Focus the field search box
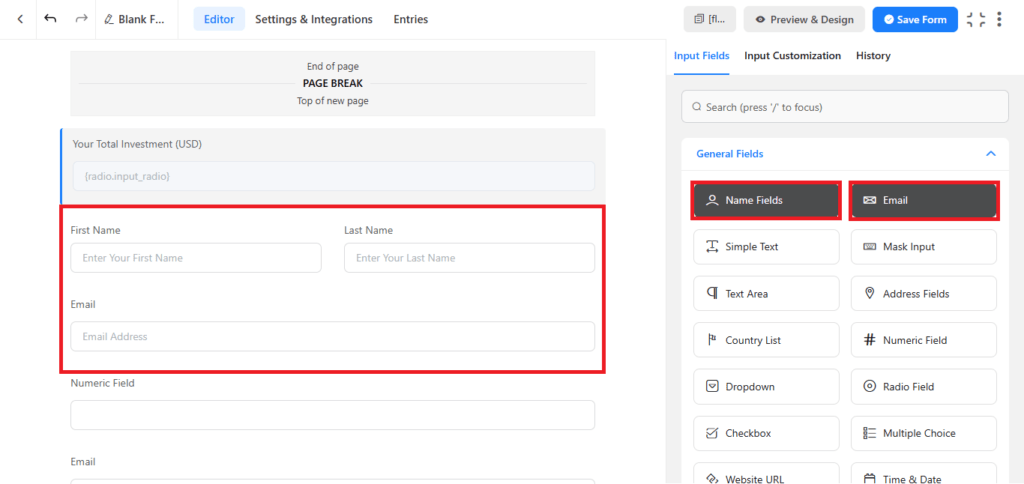Image resolution: width=1024 pixels, height=484 pixels. point(845,106)
